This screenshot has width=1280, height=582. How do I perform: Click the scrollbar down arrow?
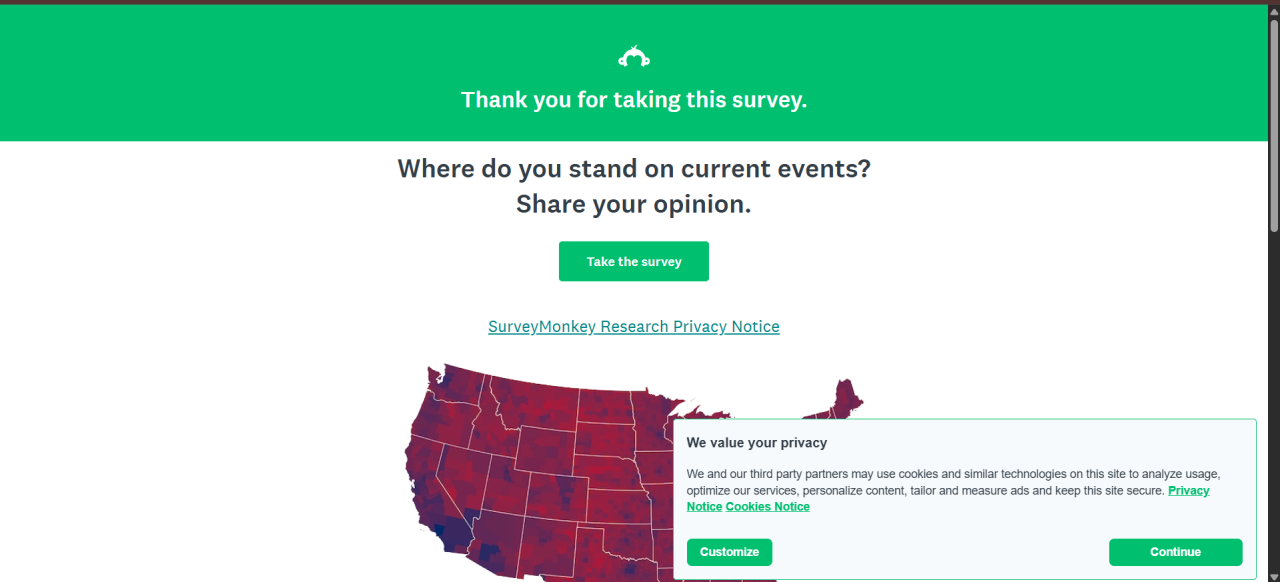coord(1273,574)
